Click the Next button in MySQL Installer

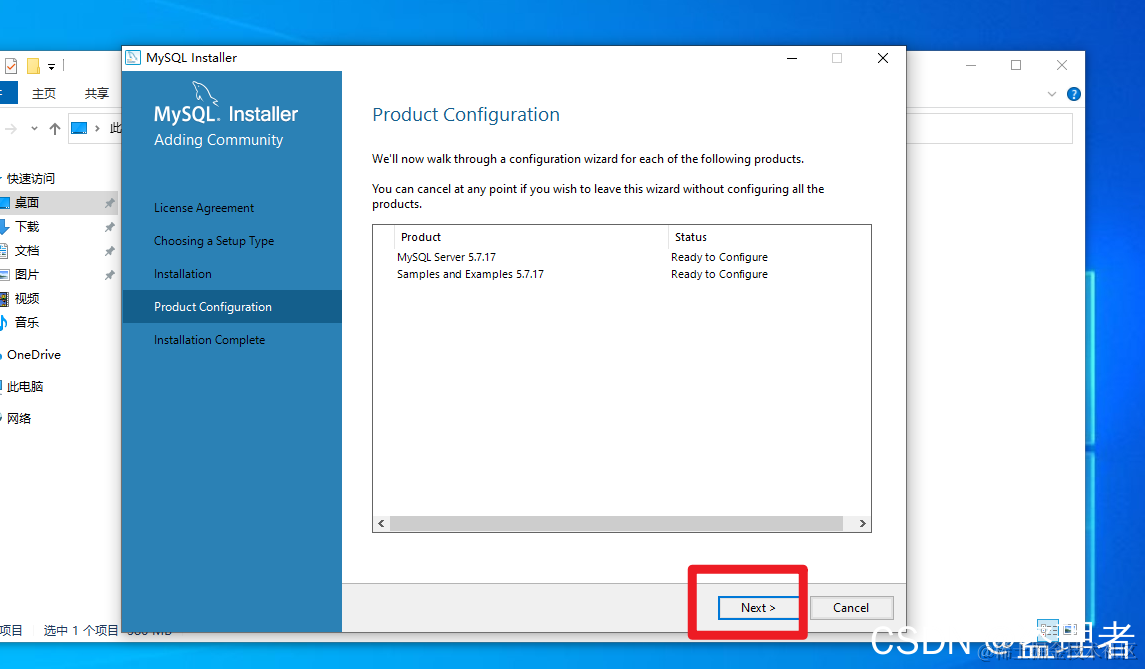[758, 608]
